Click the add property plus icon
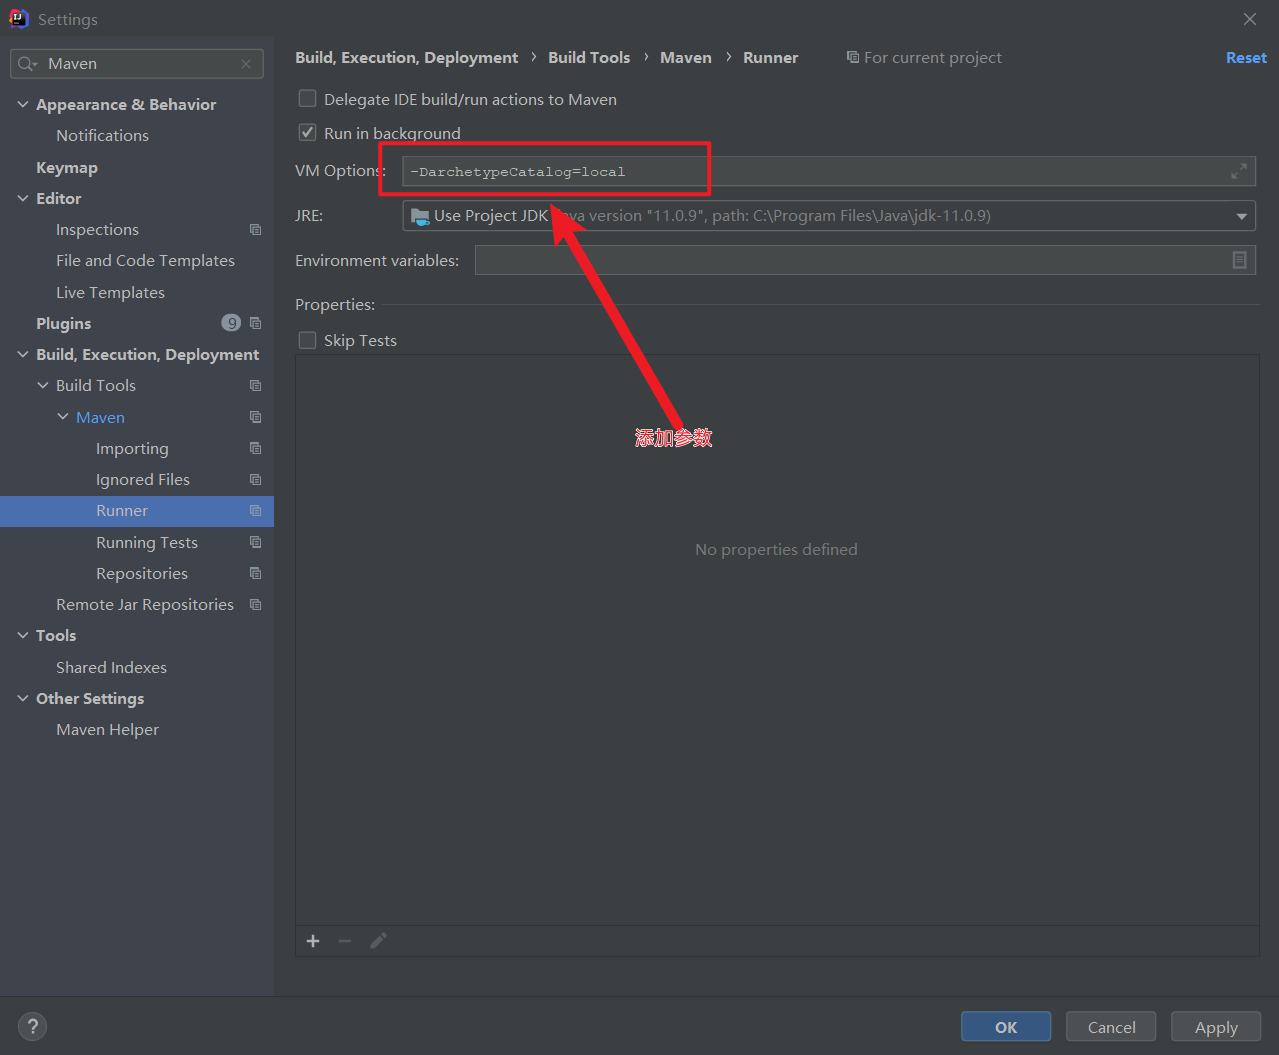Screen dimensions: 1279x1055 pyautogui.click(x=313, y=941)
